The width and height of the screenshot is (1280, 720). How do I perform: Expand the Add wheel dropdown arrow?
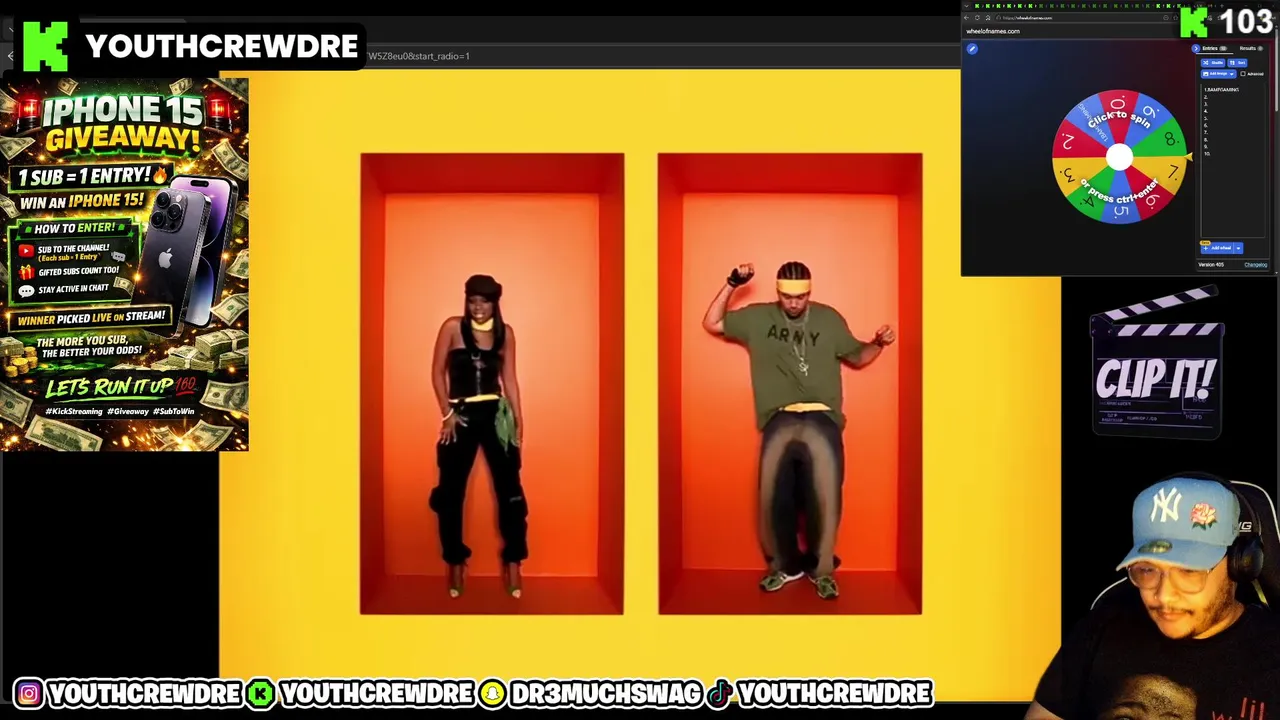(1238, 248)
